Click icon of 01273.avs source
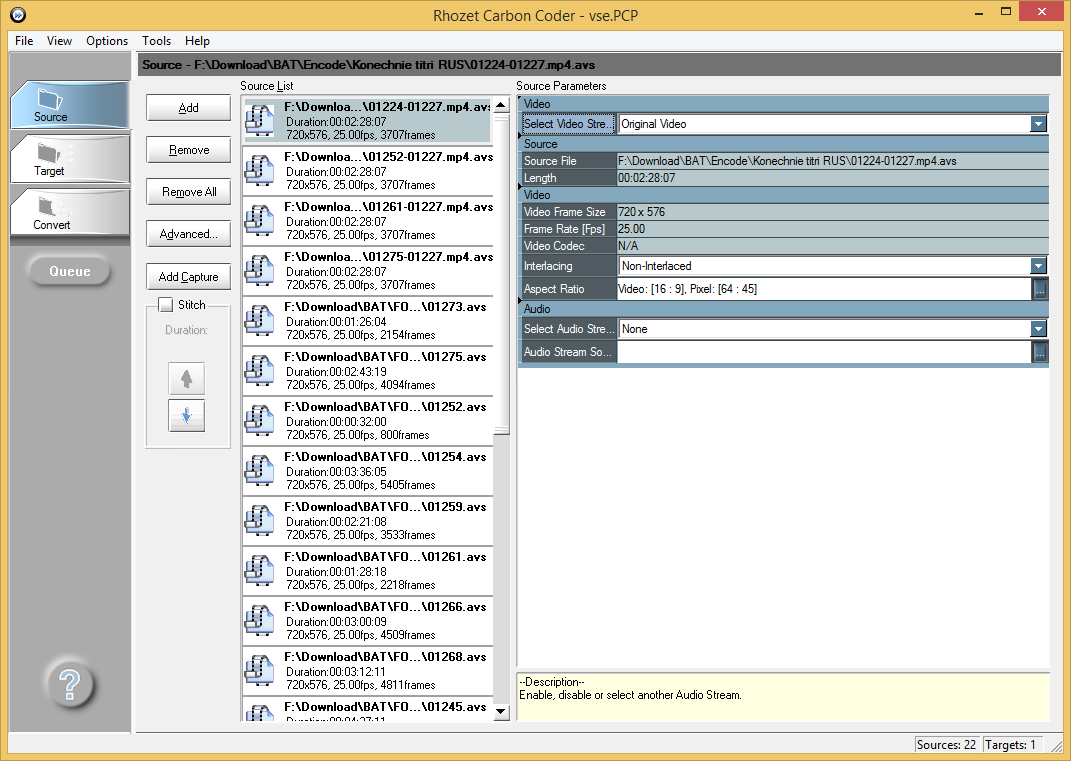This screenshot has height=761, width=1071. click(260, 320)
